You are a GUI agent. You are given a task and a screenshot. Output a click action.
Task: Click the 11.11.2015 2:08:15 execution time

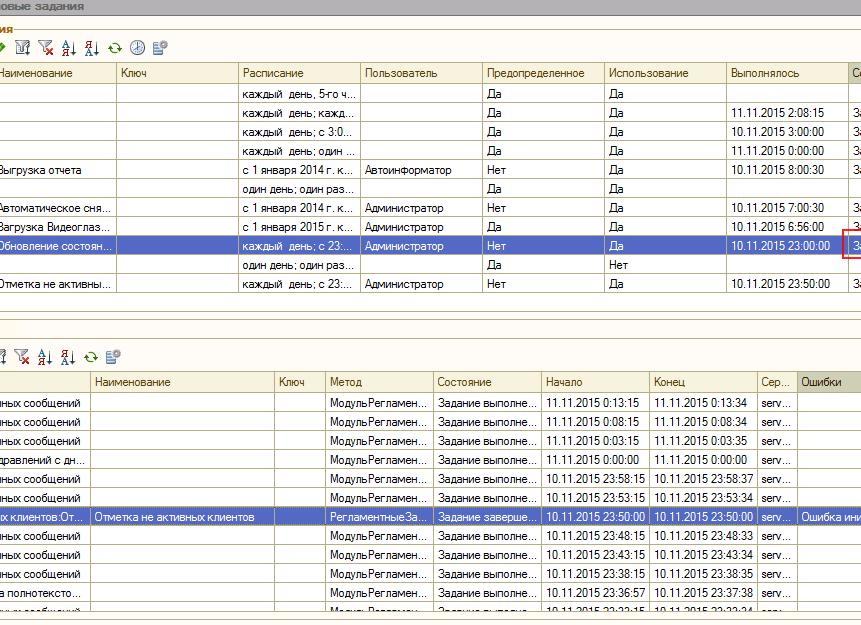pyautogui.click(x=787, y=113)
